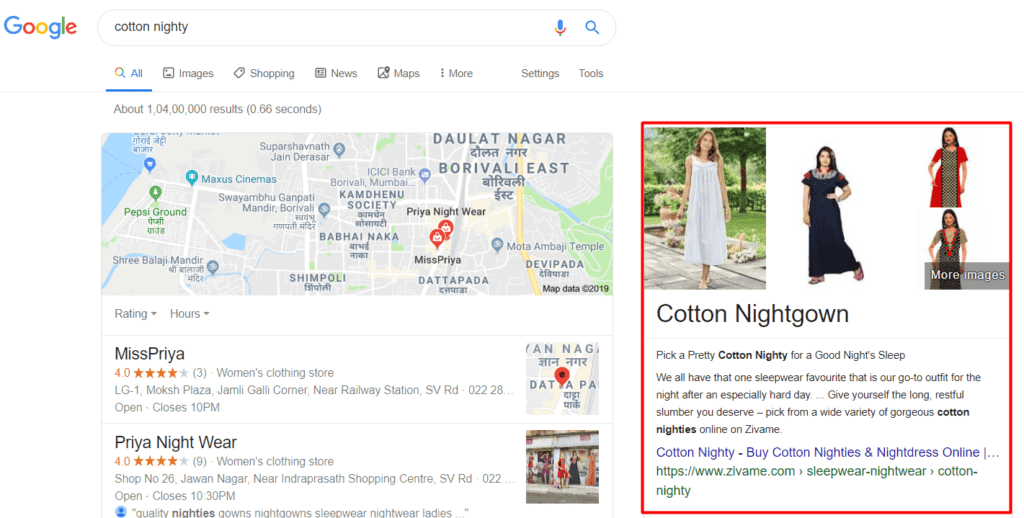Open the Rating filter dropdown
This screenshot has width=1024, height=518.
point(136,314)
